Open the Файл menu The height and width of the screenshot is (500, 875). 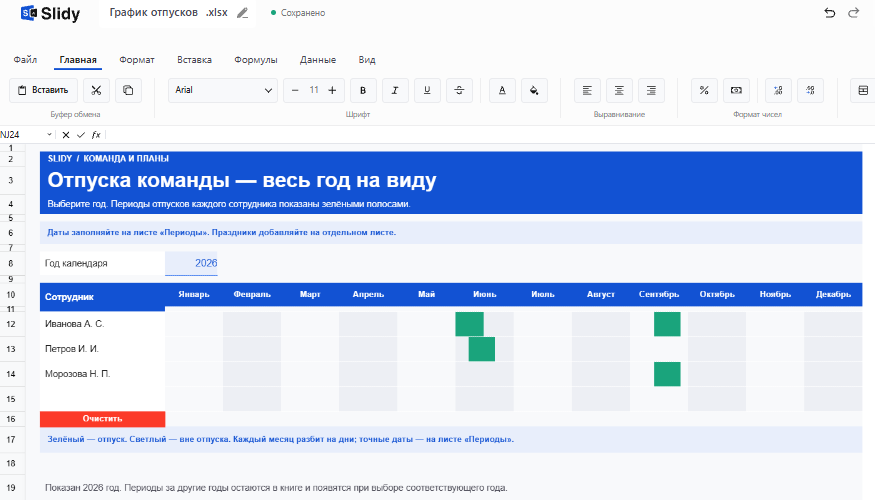click(25, 60)
